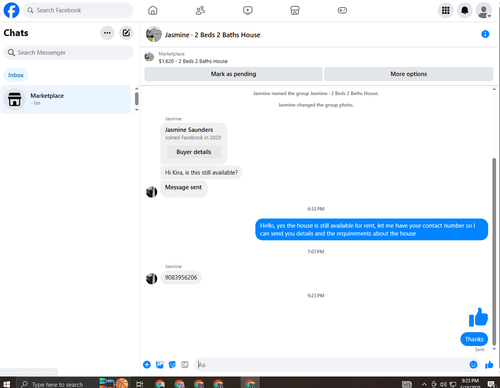Open the Windows Start button
The height and width of the screenshot is (388, 500).
click(x=6, y=384)
